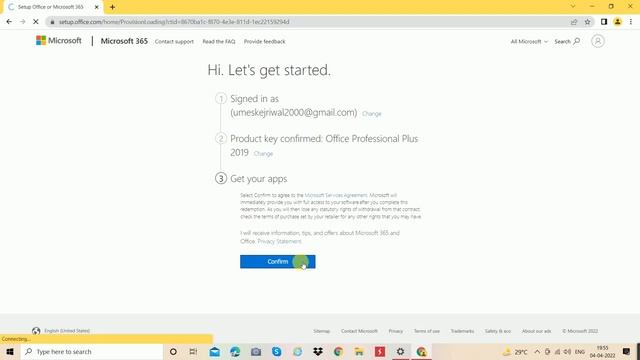Viewport: 640px width, 360px height.
Task: Open the Privacy footer link
Action: [x=396, y=331]
